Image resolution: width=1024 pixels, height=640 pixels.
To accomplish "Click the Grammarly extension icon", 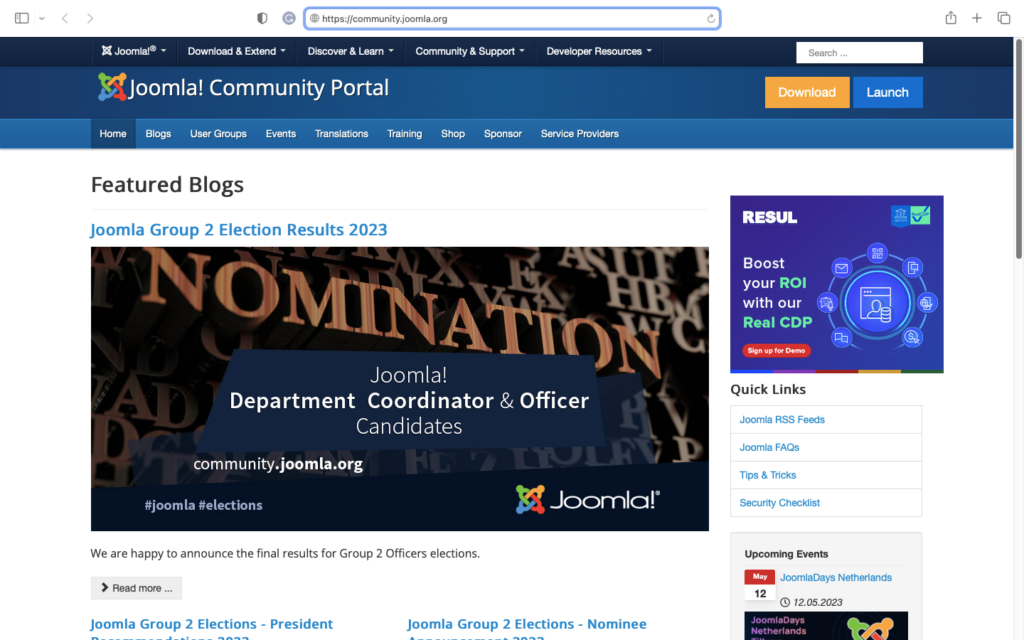I will pos(289,18).
